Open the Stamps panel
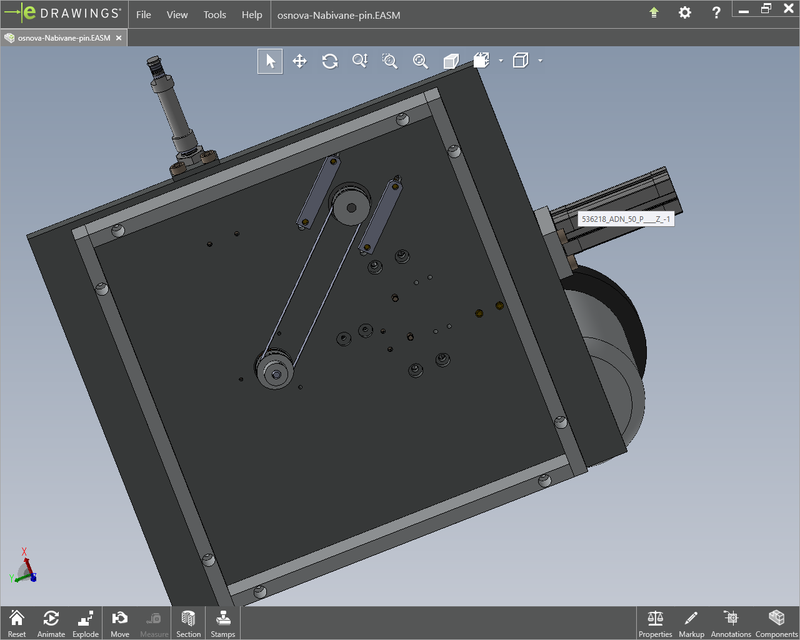The image size is (800, 640). (x=224, y=622)
